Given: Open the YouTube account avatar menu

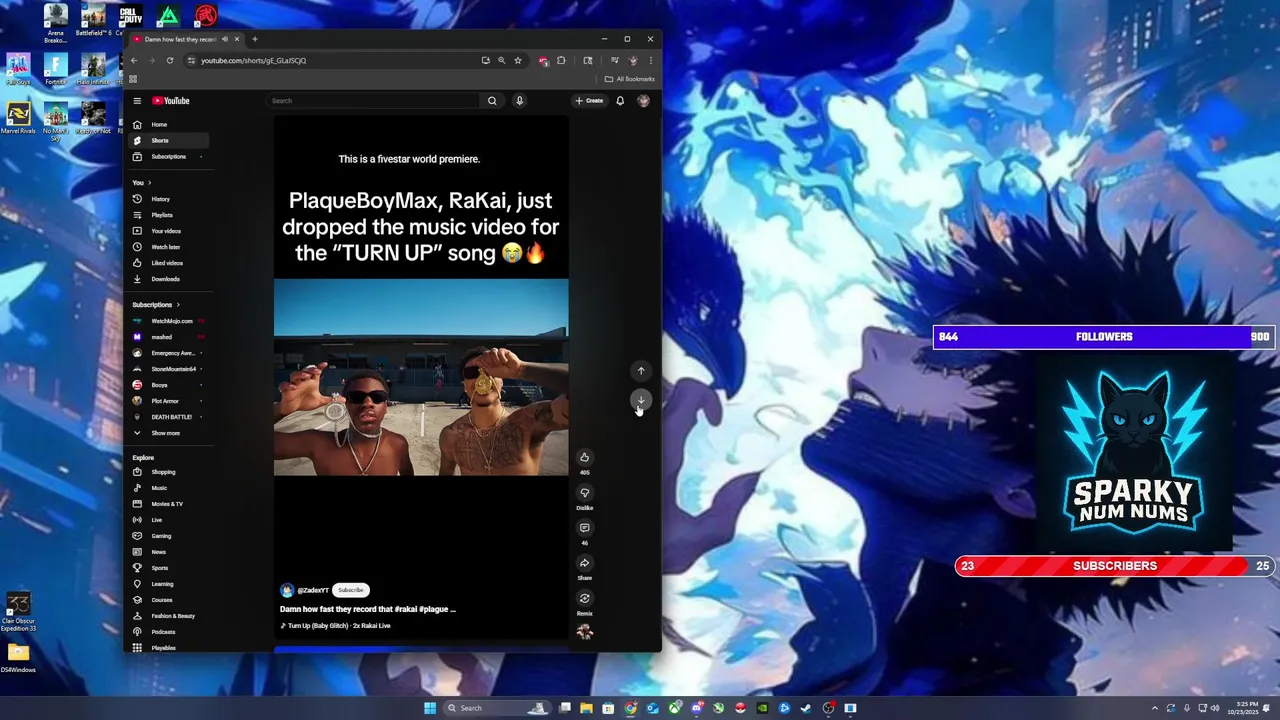Looking at the screenshot, I should pos(643,101).
